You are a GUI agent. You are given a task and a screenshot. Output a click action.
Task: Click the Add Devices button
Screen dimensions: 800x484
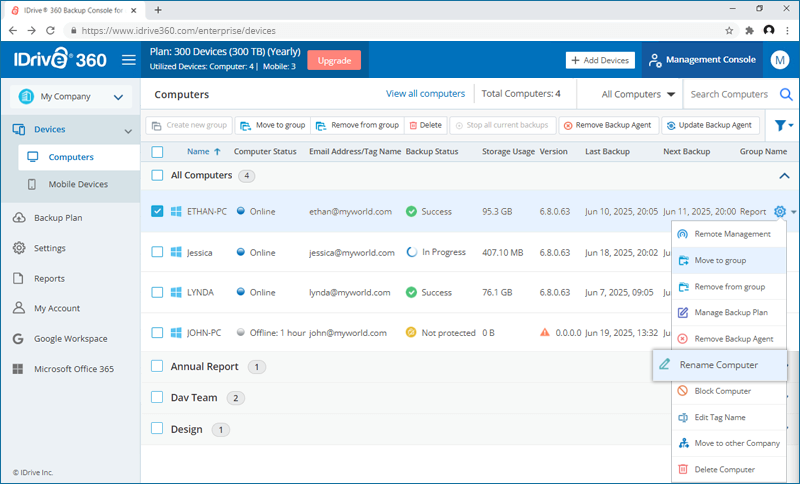point(600,60)
